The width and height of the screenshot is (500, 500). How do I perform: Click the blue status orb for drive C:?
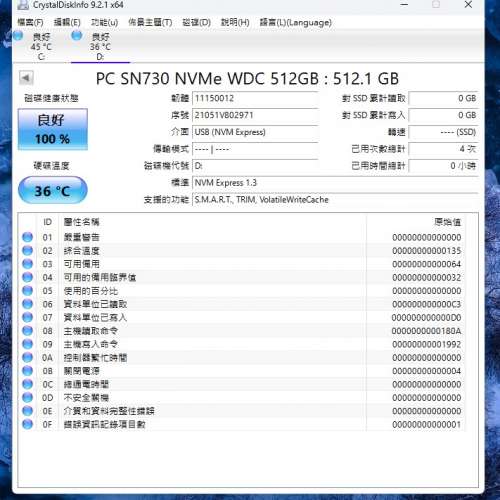(x=18, y=35)
